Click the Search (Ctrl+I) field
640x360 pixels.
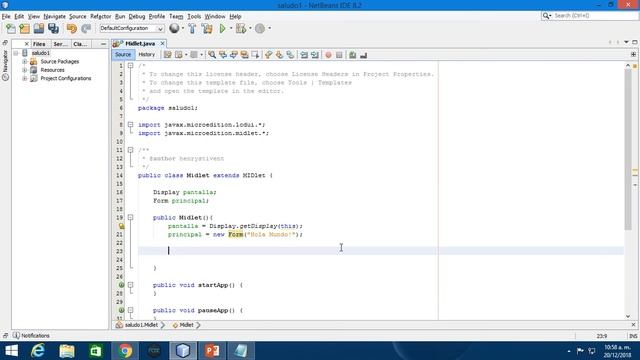click(589, 16)
